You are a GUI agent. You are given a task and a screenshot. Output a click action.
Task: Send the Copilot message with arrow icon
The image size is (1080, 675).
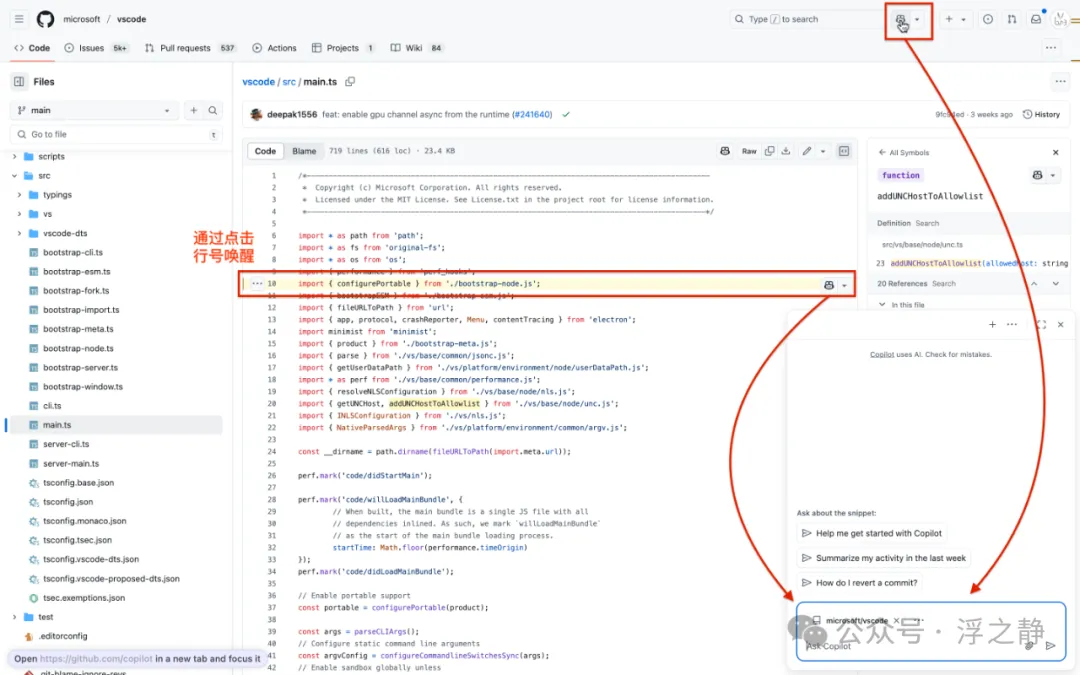1050,645
